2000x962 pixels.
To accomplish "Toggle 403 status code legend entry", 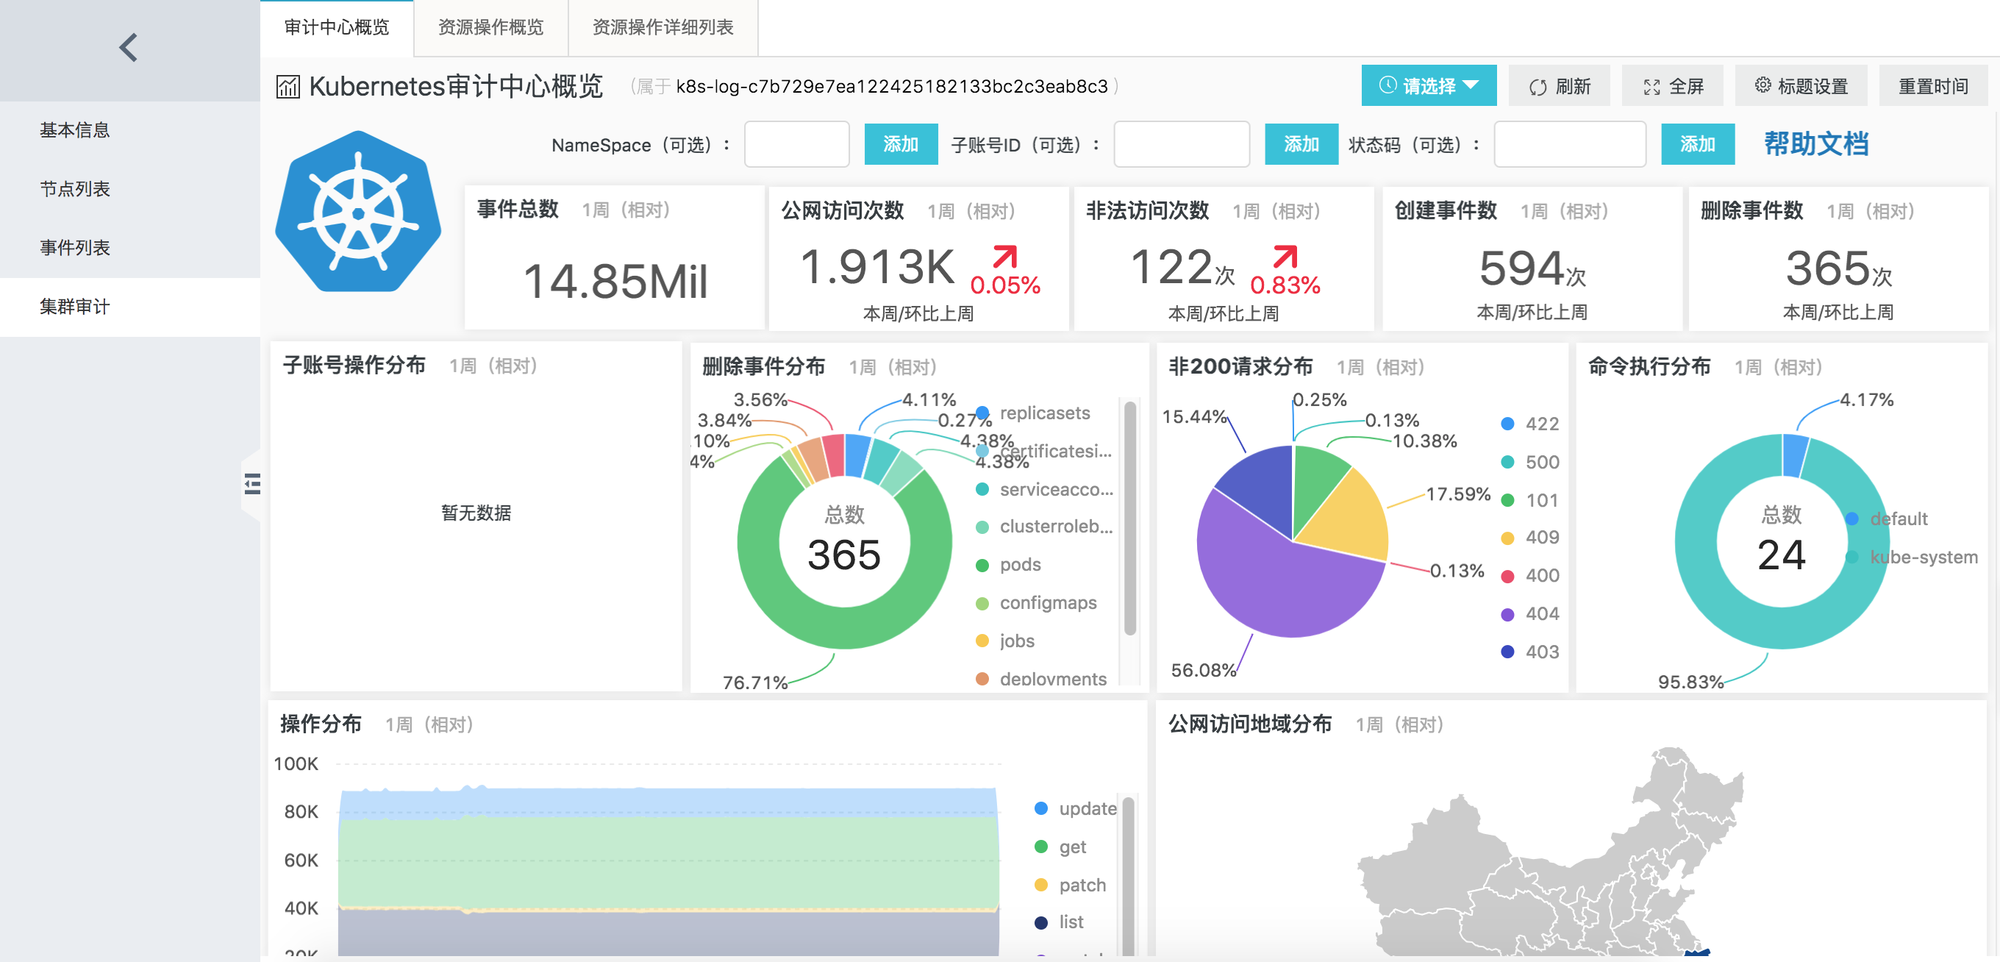I will click(x=1530, y=652).
